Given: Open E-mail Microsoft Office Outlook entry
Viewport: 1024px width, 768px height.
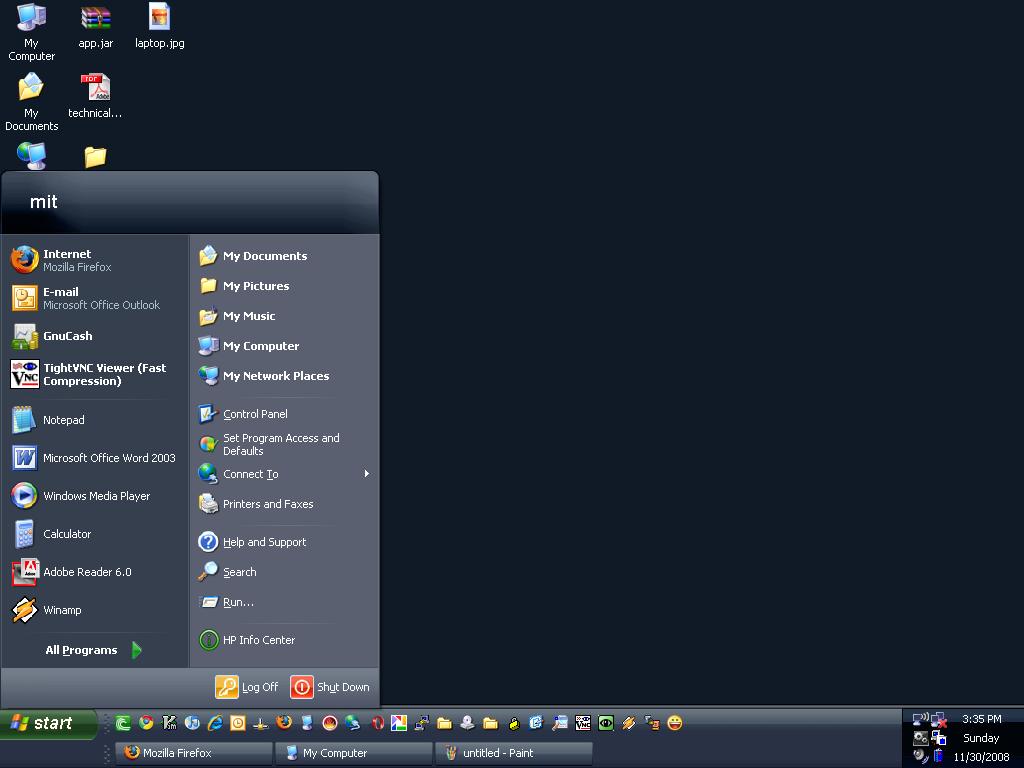Looking at the screenshot, I should coord(95,298).
